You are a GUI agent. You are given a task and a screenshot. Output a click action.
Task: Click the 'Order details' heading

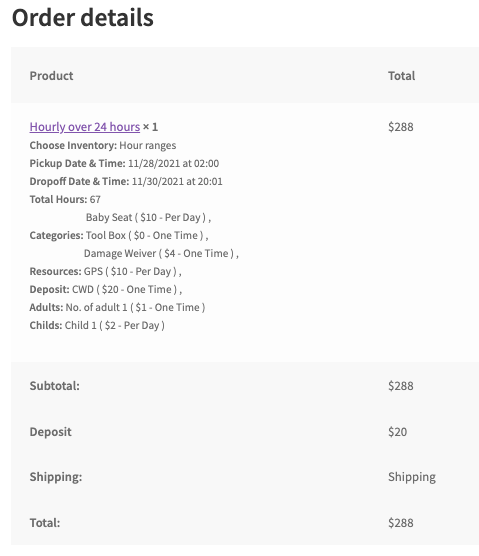click(x=83, y=18)
